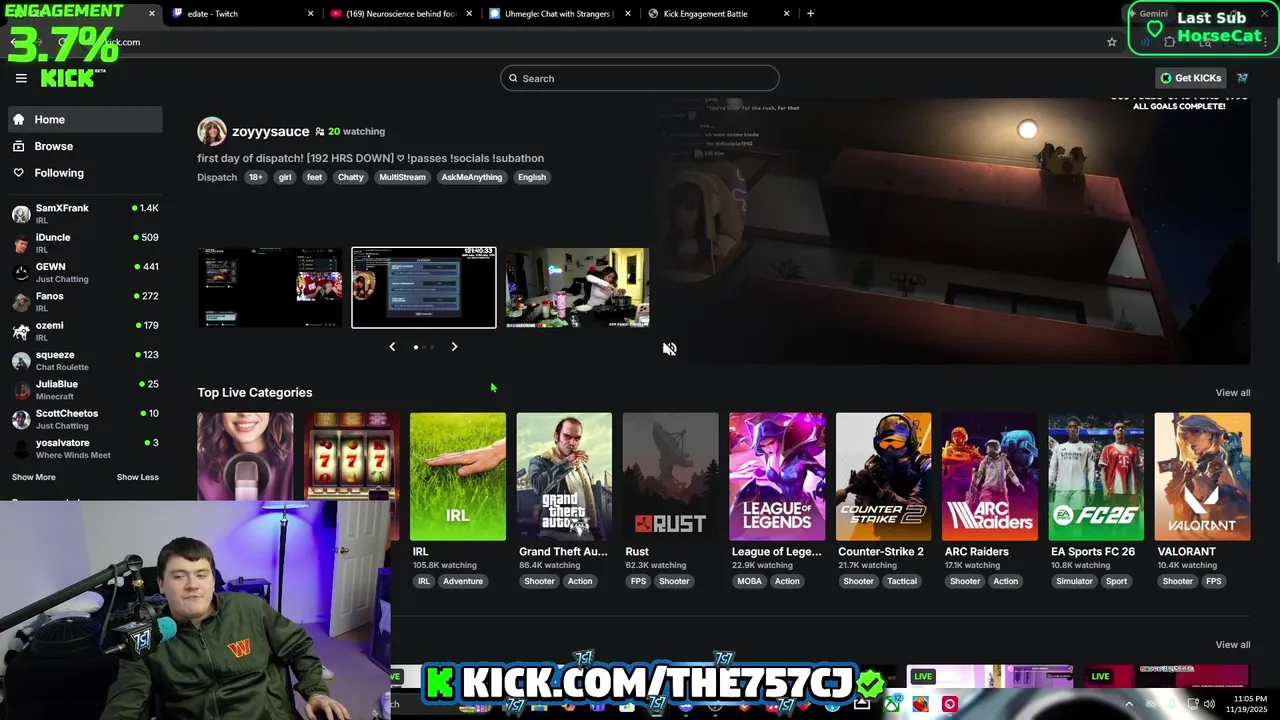Viewport: 1280px width, 720px height.
Task: Show hidden system tray icons chevron
Action: pos(1129,704)
